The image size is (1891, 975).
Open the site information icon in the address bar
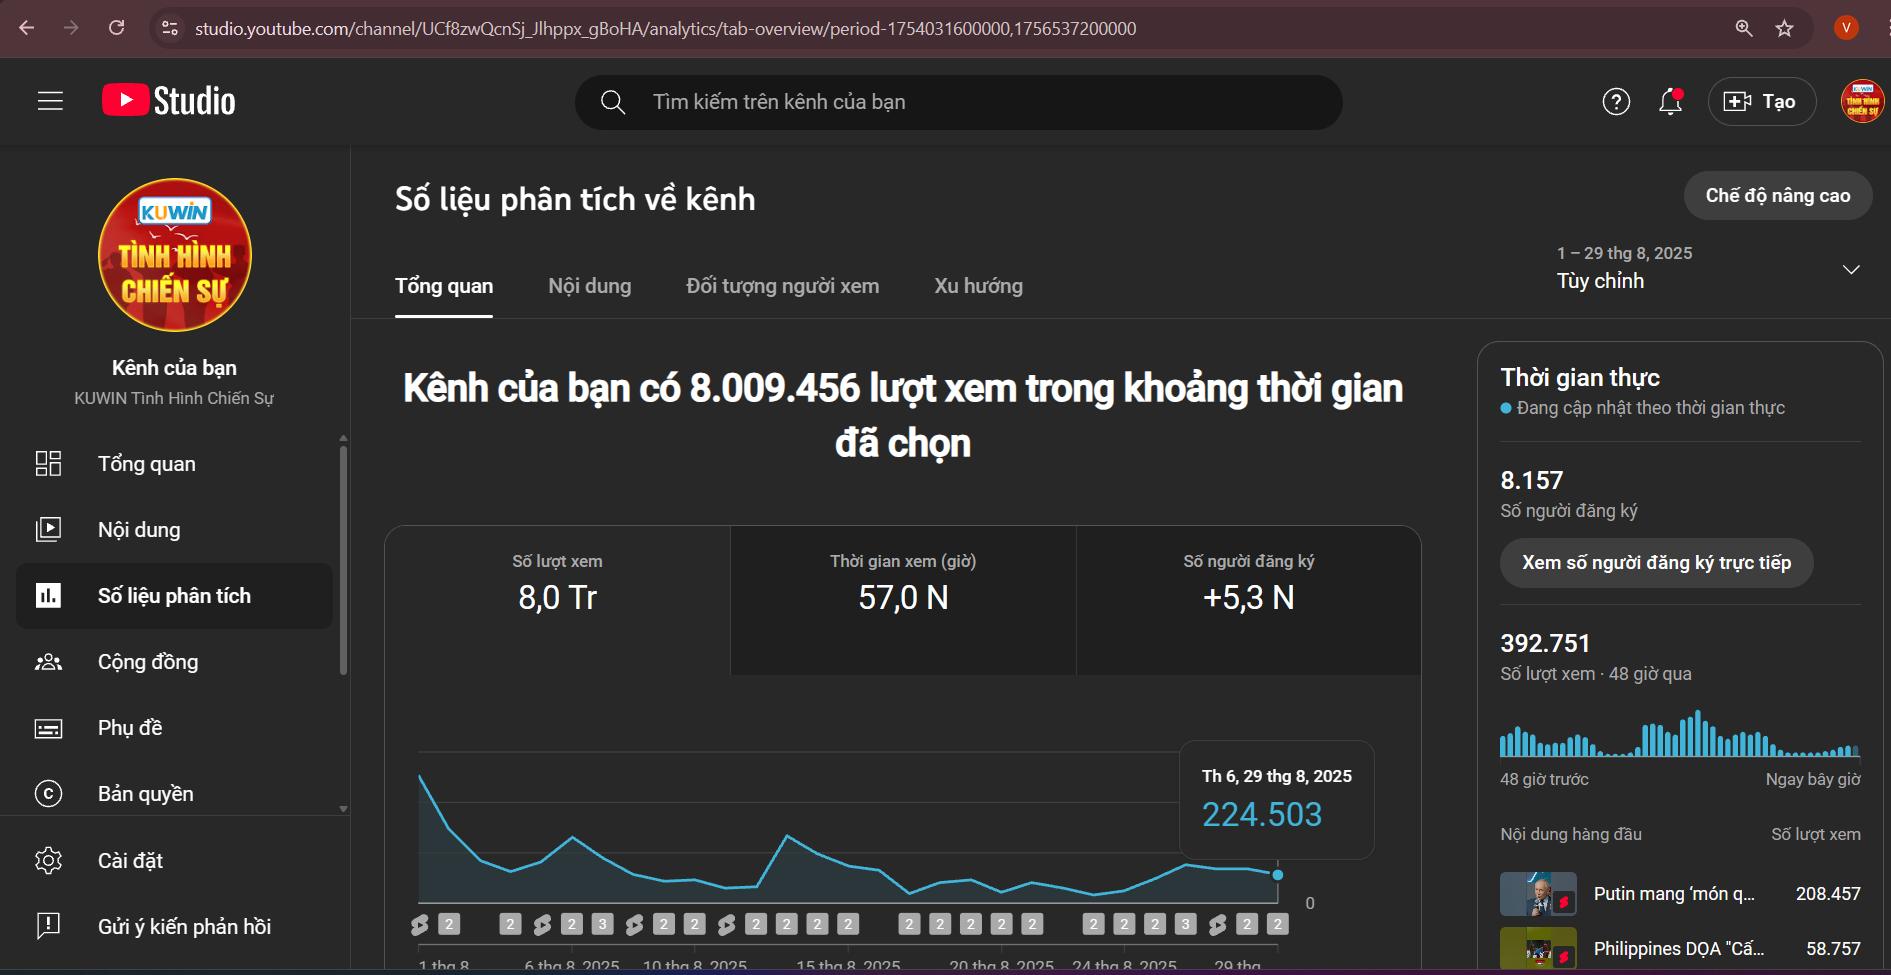pos(170,28)
